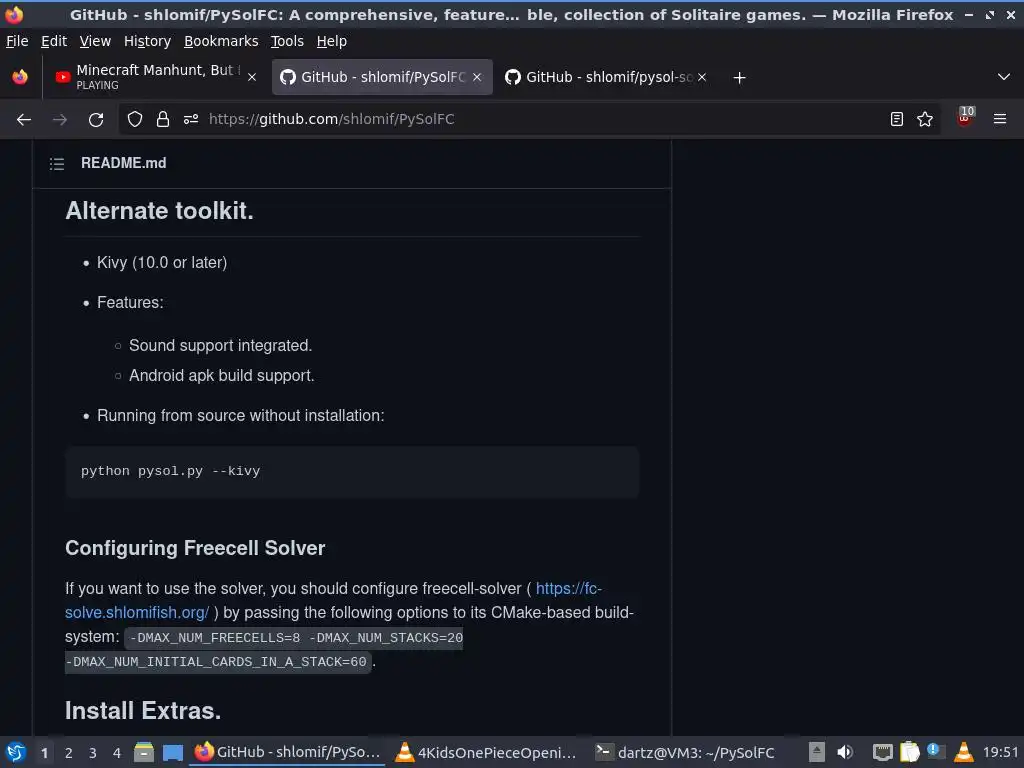The width and height of the screenshot is (1024, 768).
Task: Switch to workspace 4 in pager
Action: pos(117,753)
